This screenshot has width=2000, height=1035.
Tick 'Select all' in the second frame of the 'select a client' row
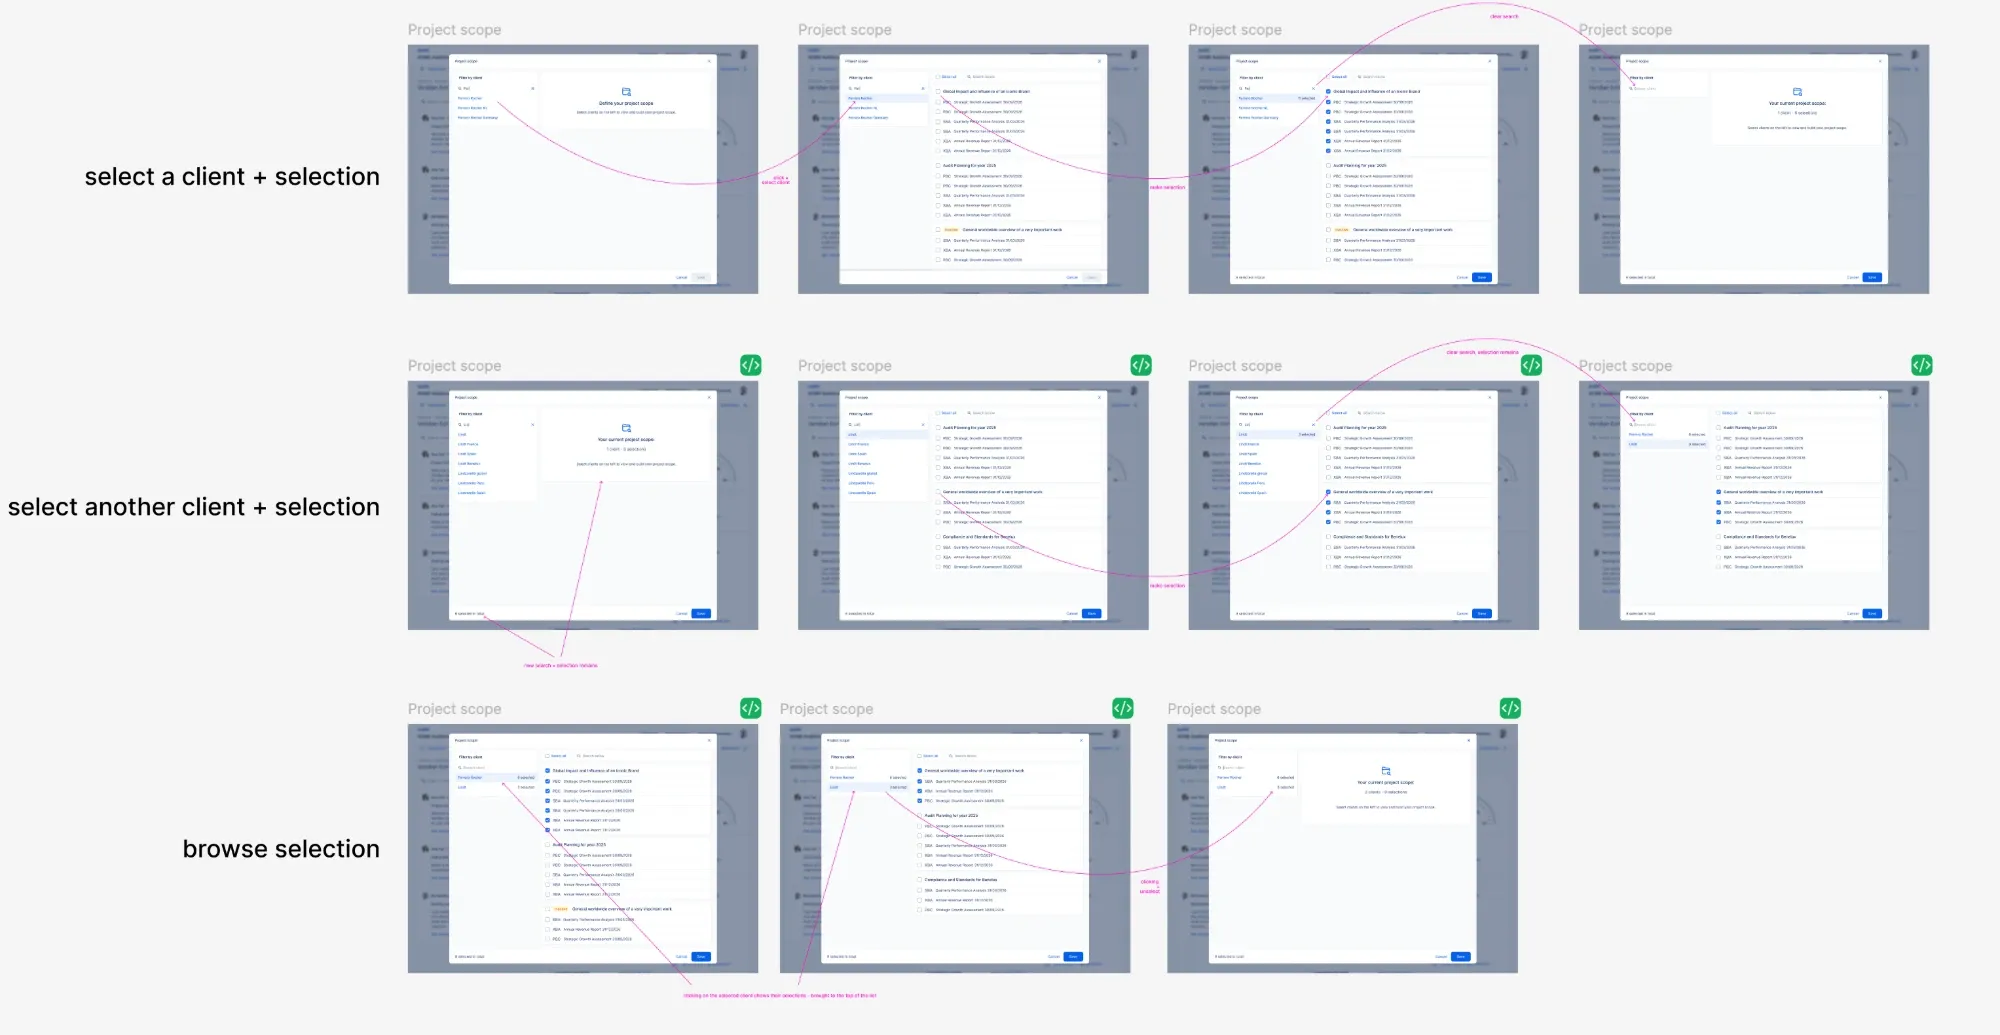click(x=939, y=77)
